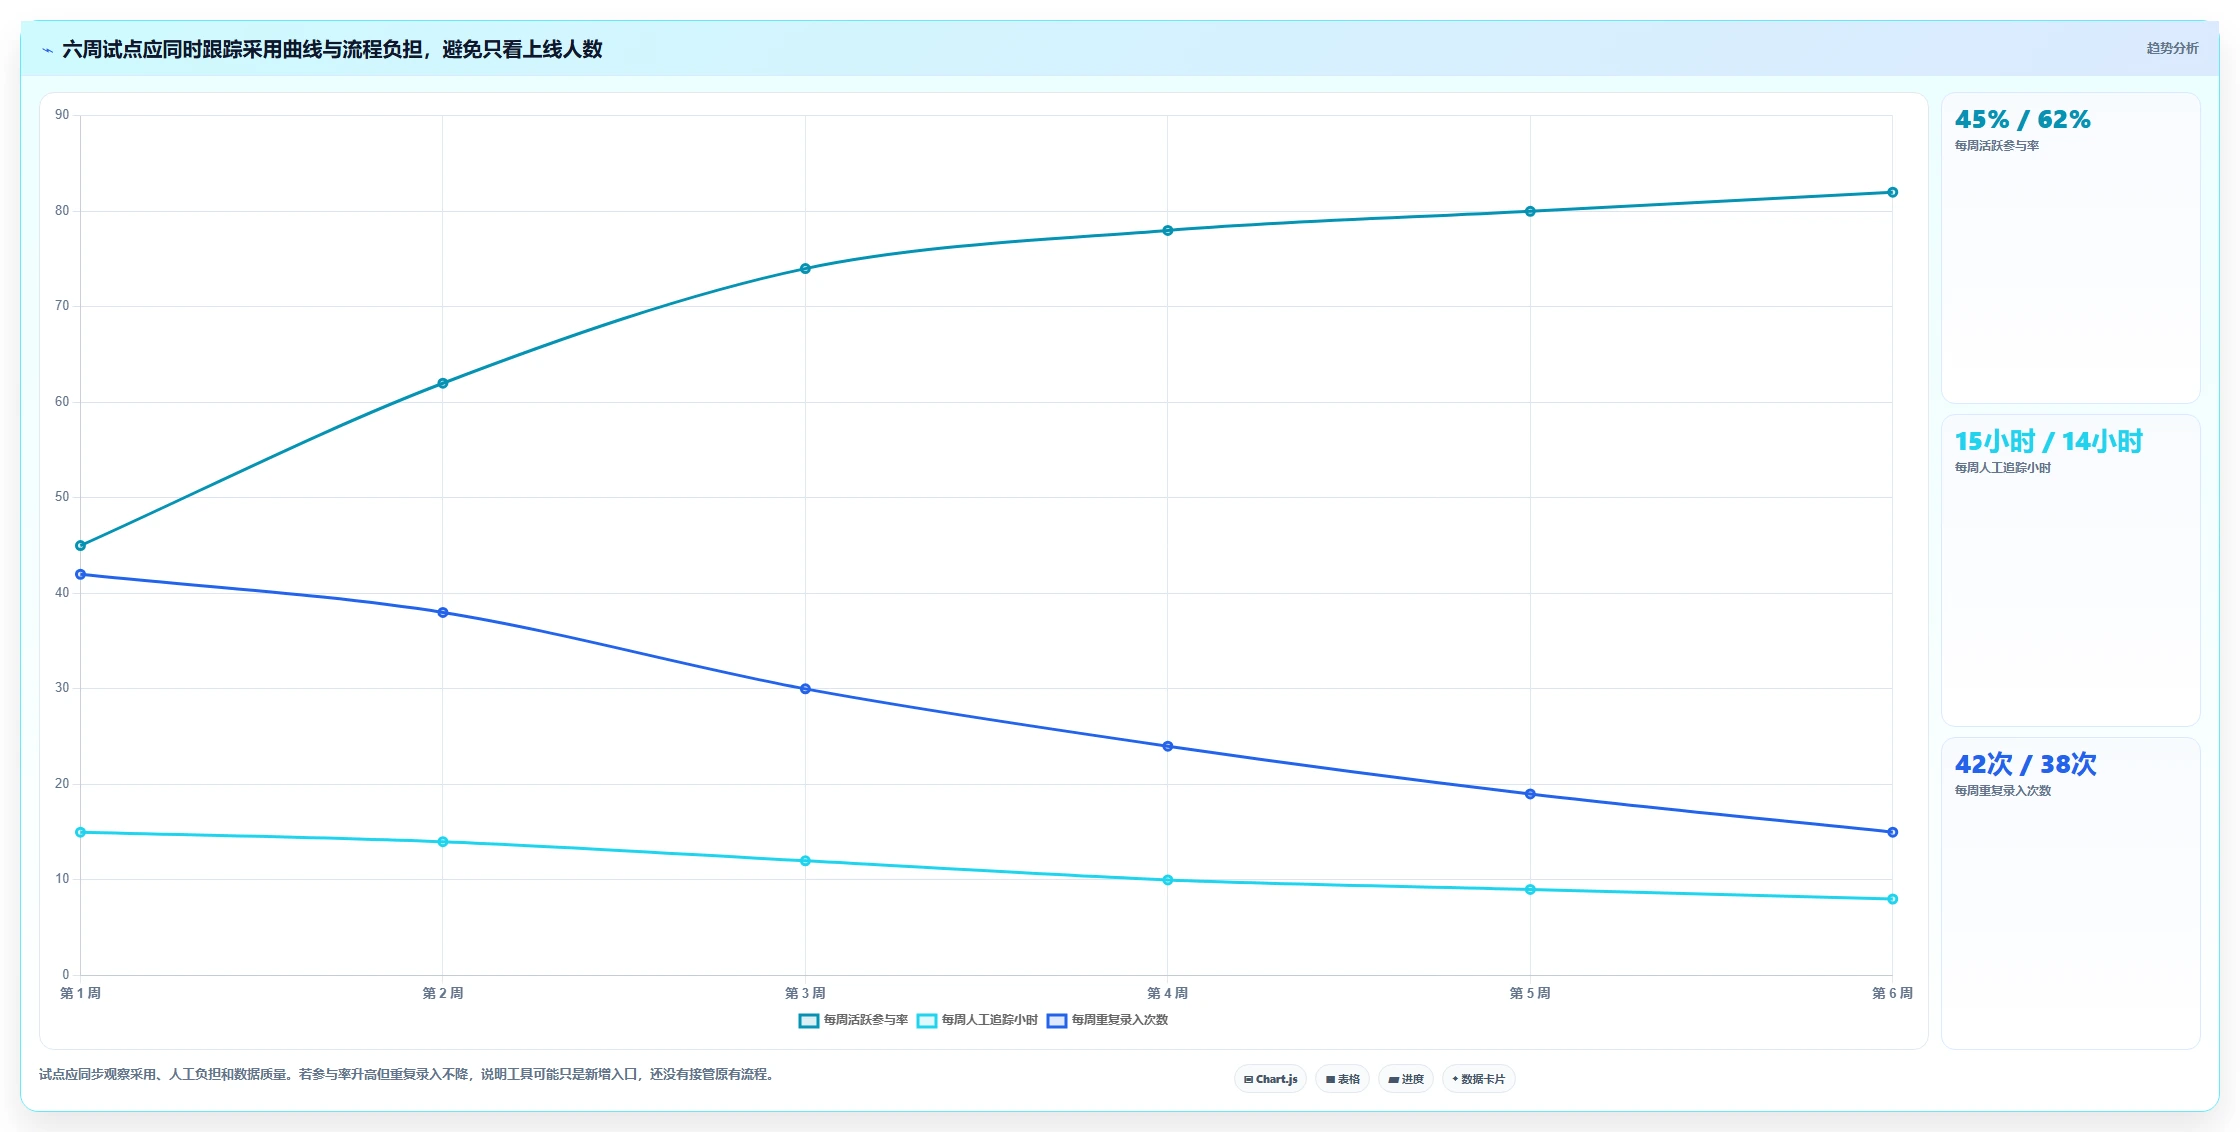The width and height of the screenshot is (2240, 1132).
Task: Select the week 4 tracking-hours point at 10
Action: [1168, 880]
